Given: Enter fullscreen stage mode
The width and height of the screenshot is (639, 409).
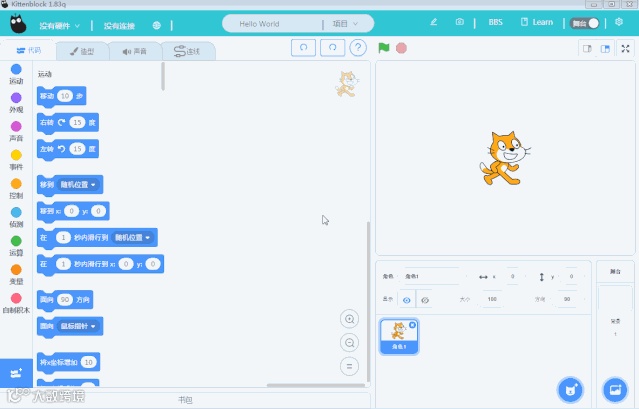Looking at the screenshot, I should point(625,49).
